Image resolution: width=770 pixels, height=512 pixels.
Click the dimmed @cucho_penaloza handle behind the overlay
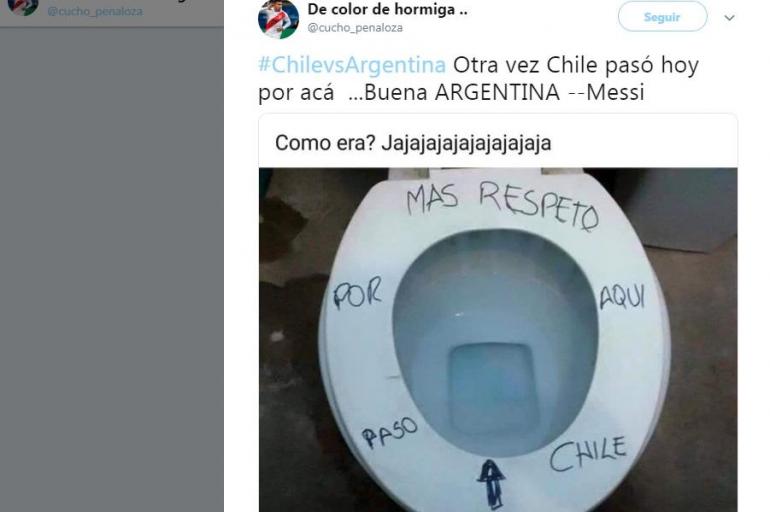pos(95,11)
